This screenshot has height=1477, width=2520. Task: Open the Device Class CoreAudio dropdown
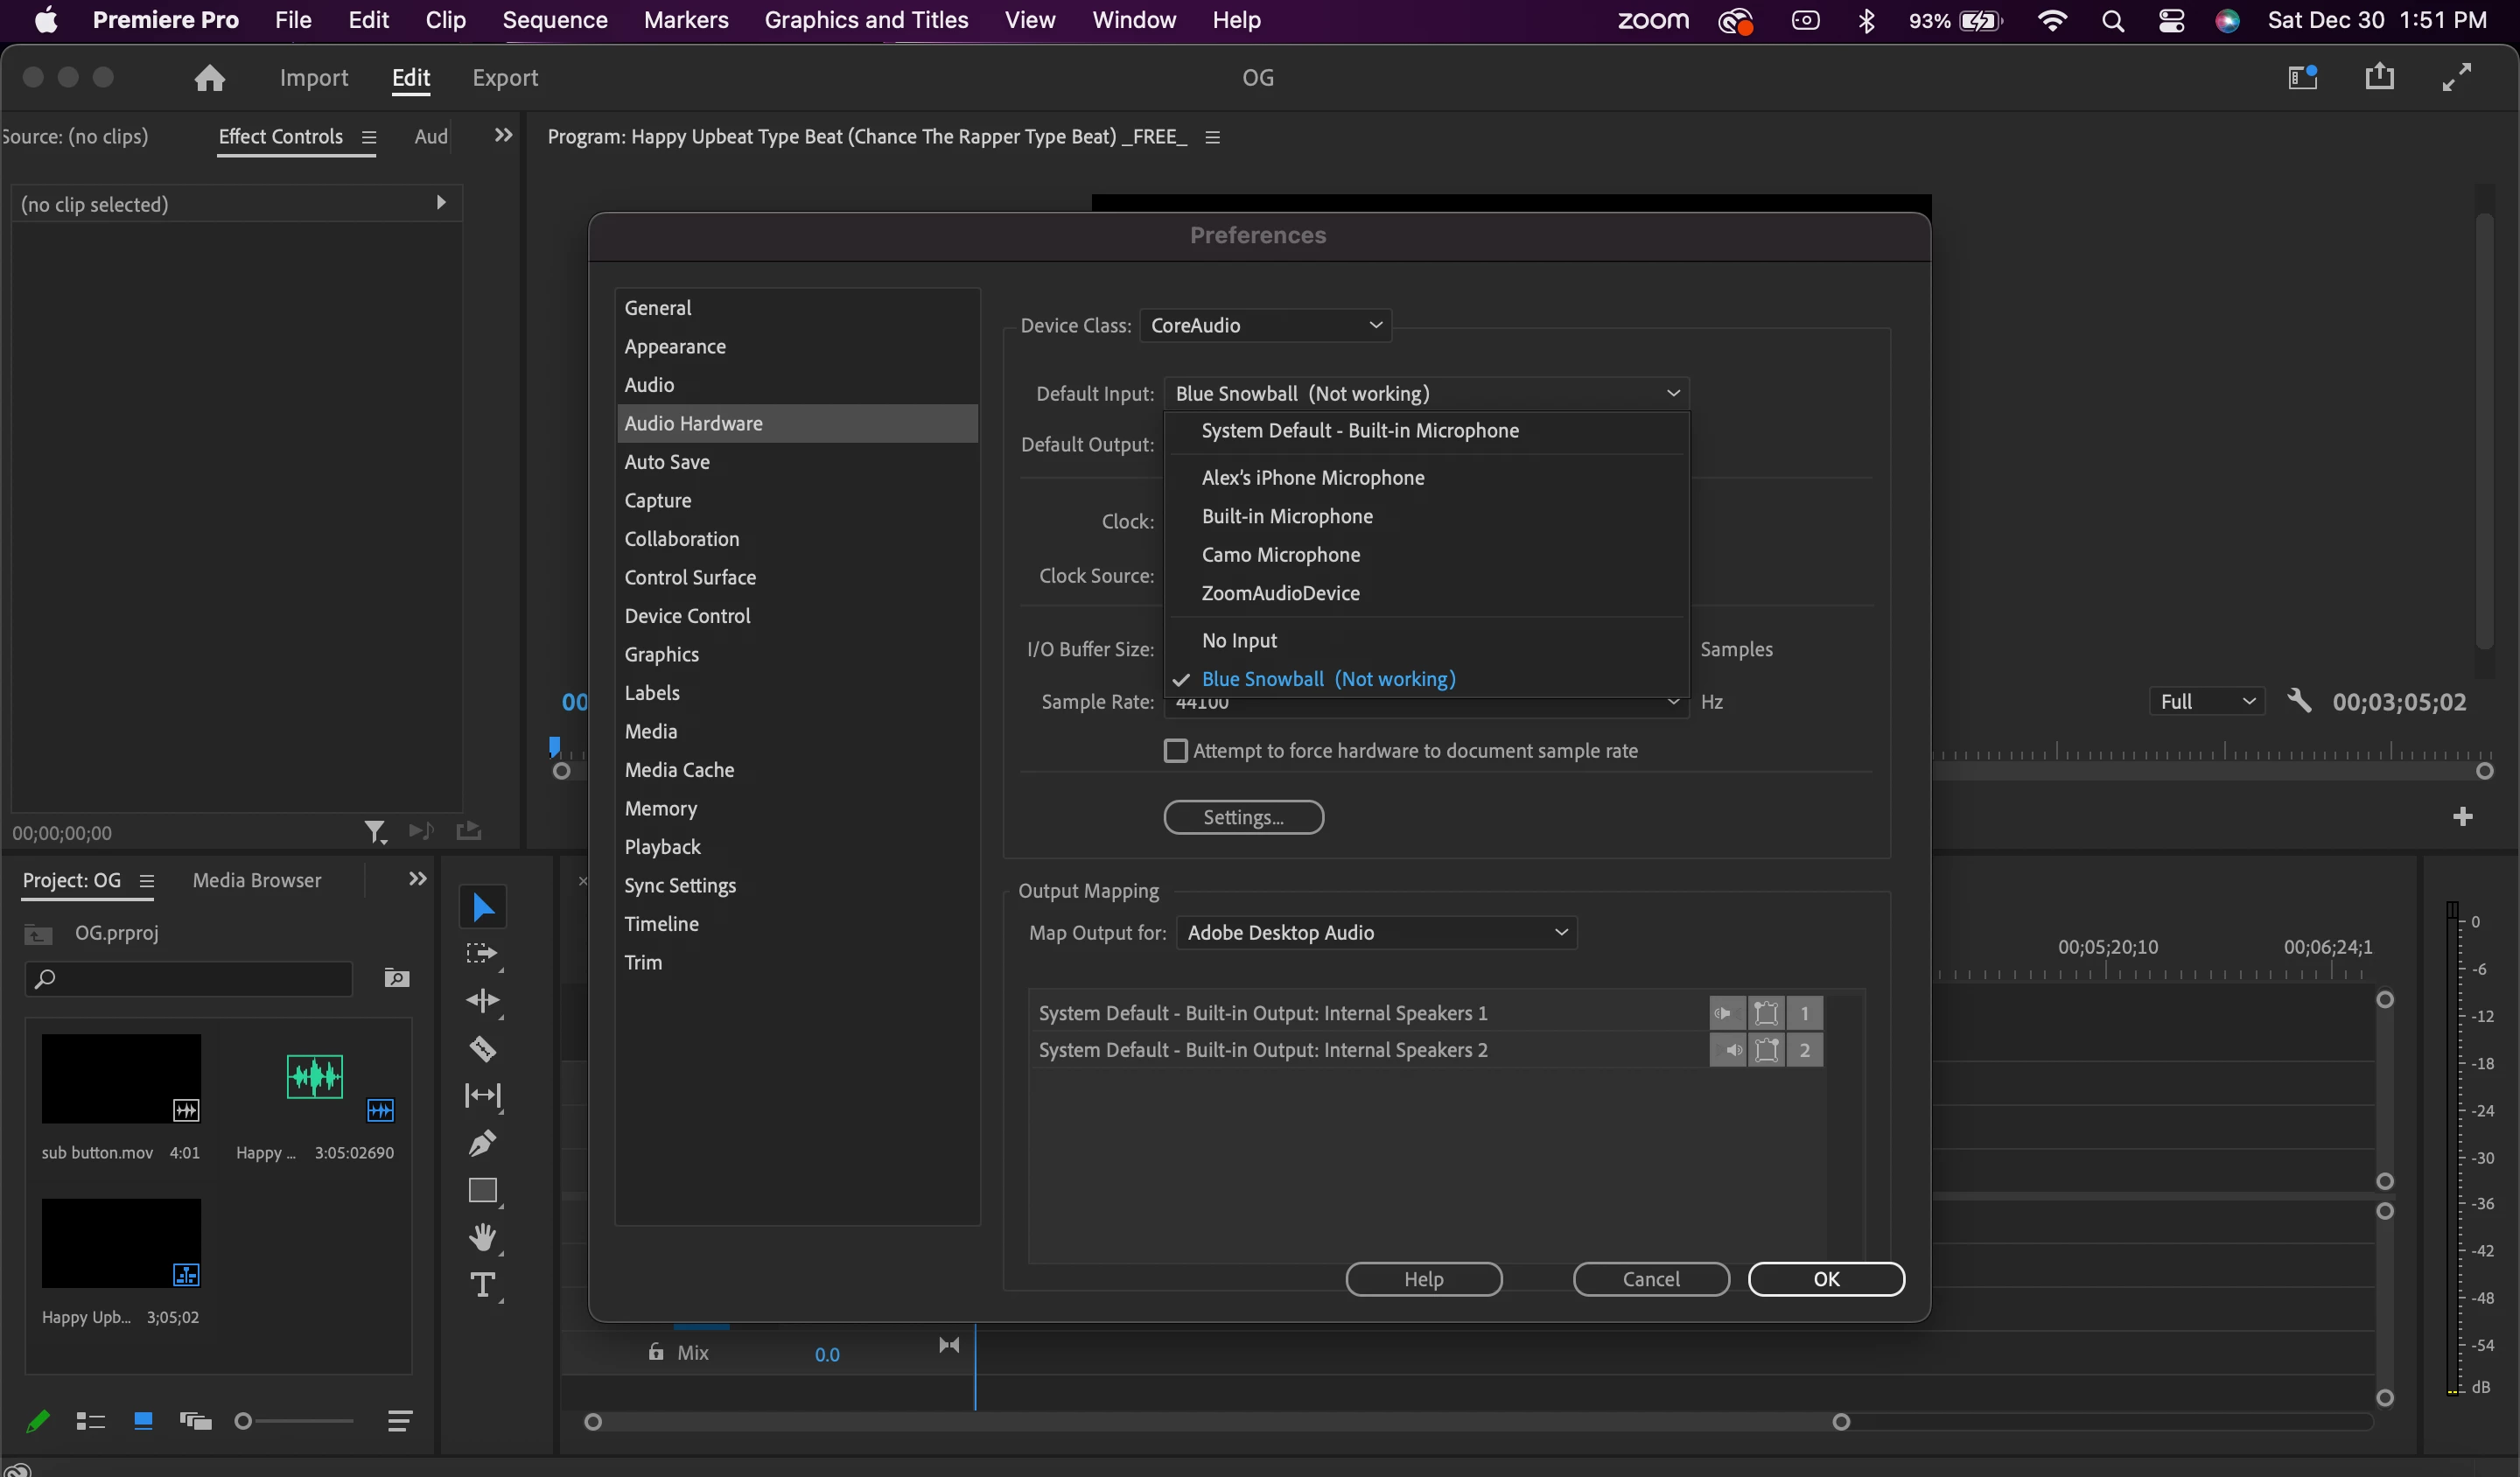[1265, 325]
